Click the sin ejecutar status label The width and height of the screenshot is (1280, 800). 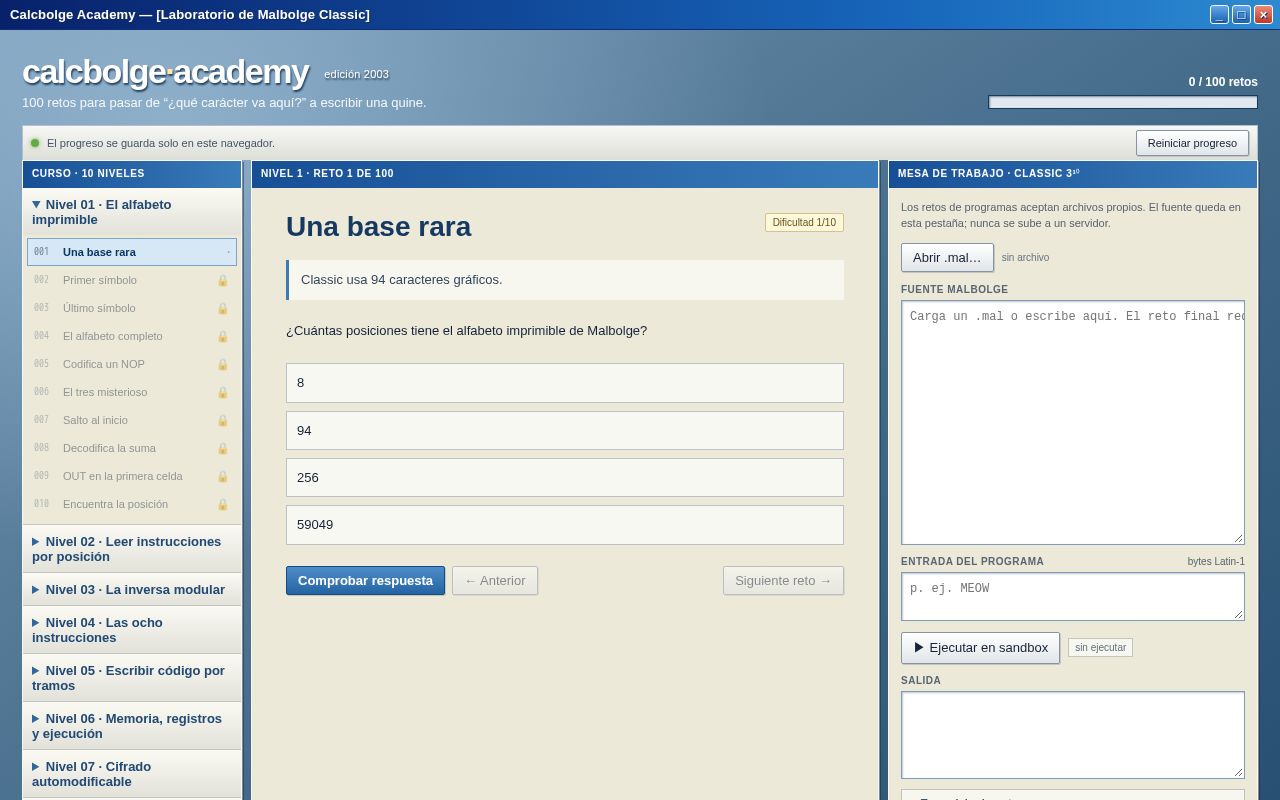pyautogui.click(x=1100, y=648)
